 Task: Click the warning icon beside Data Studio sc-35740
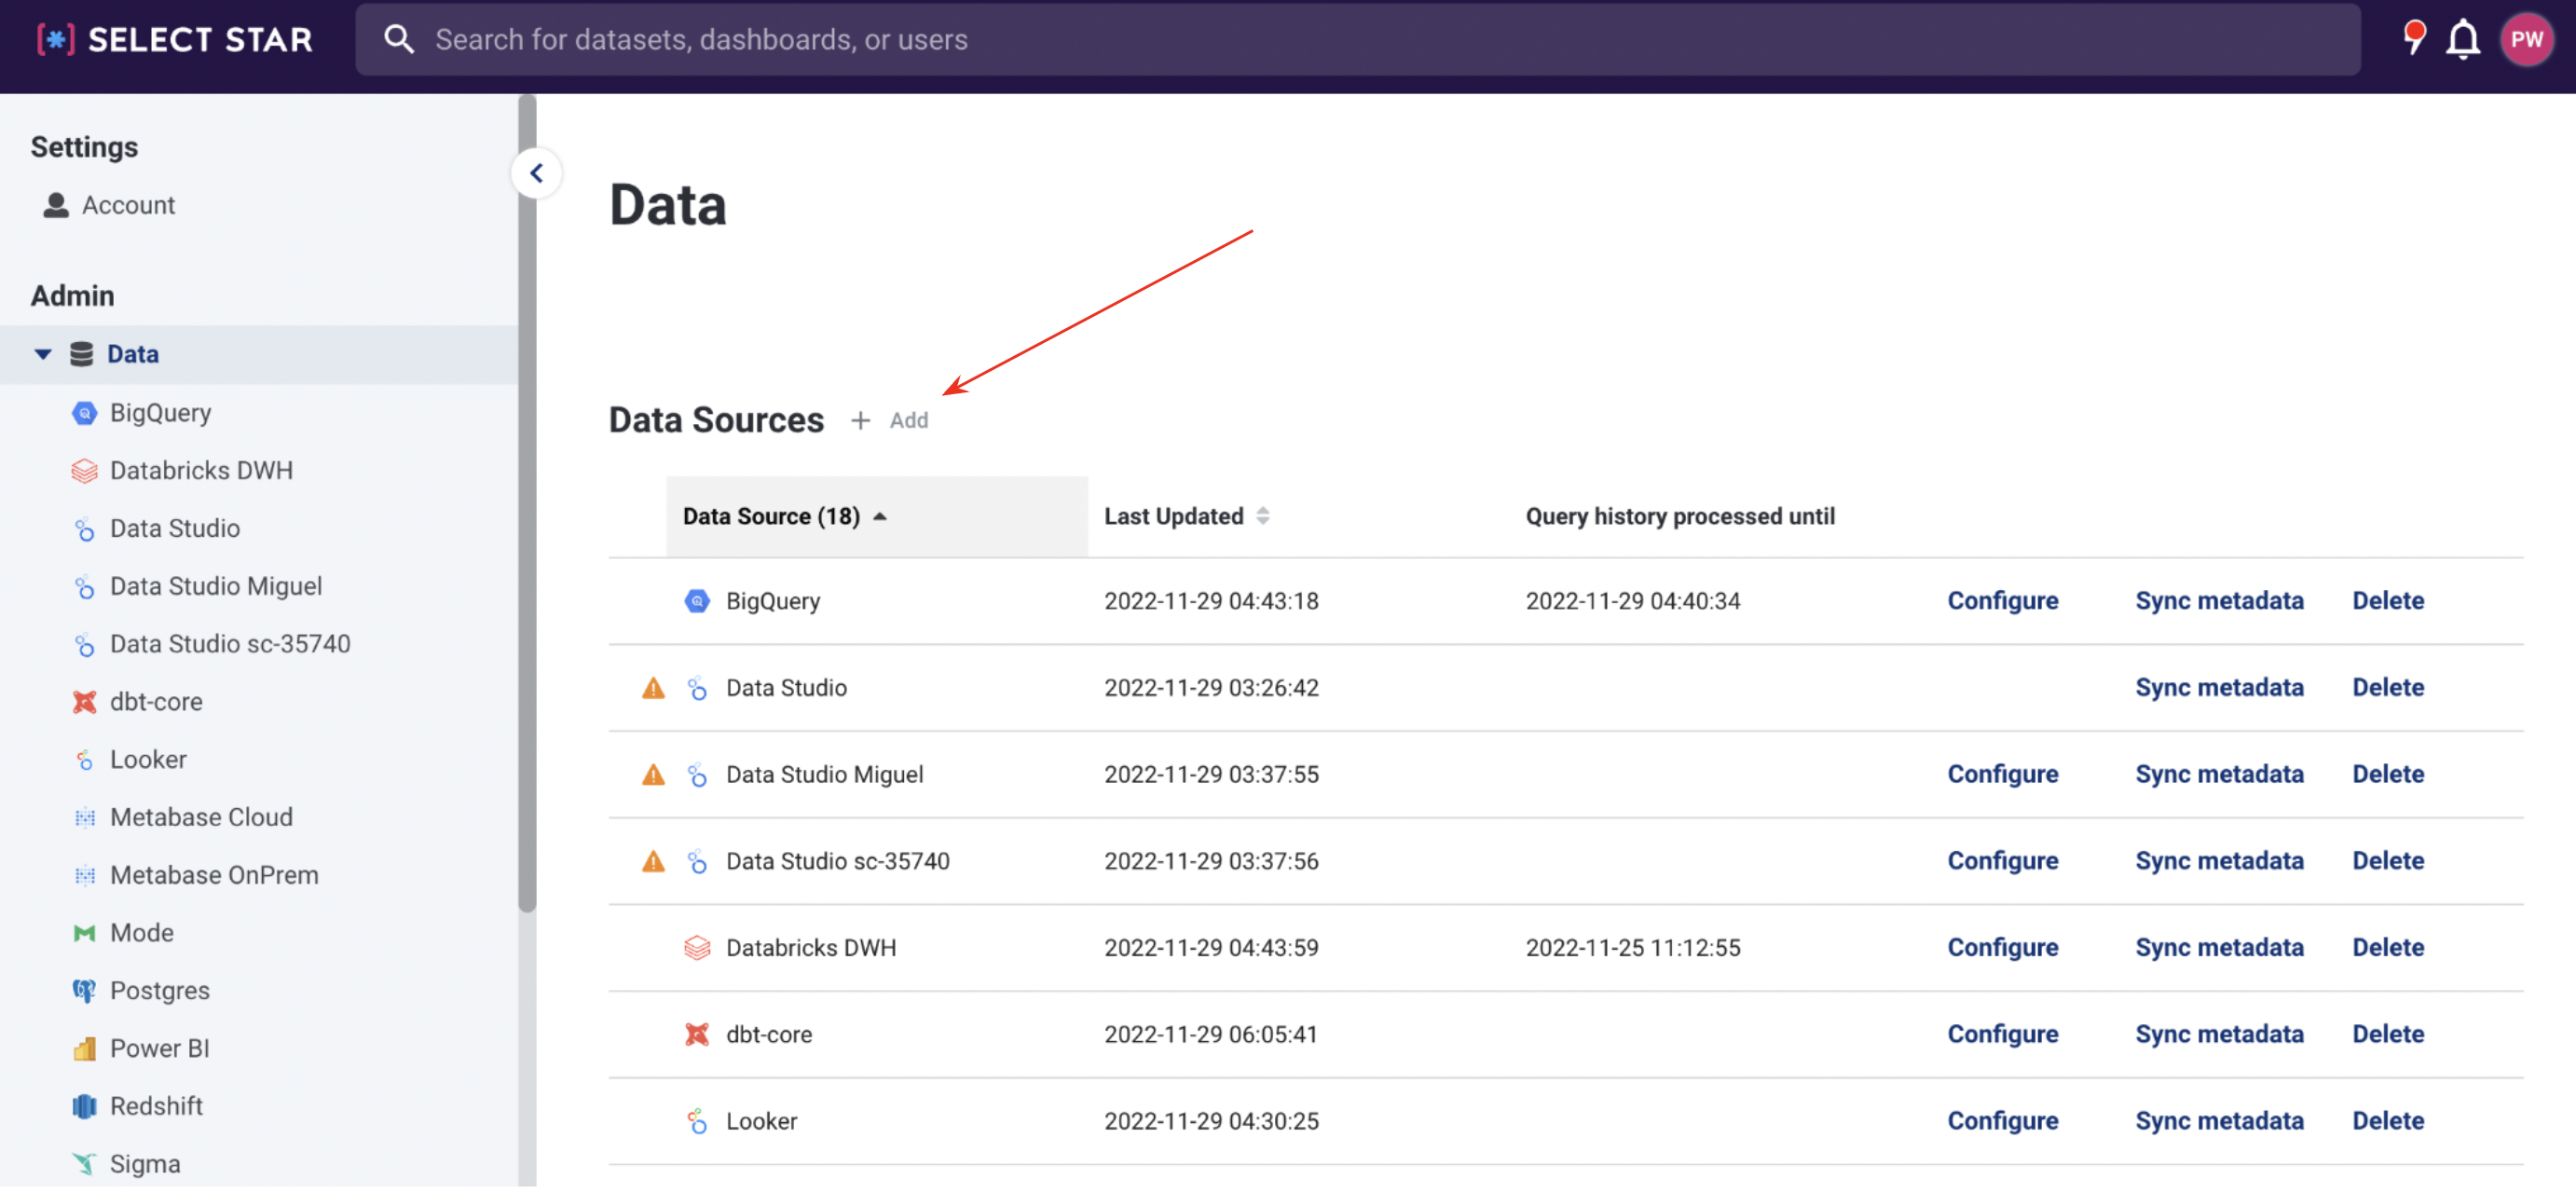click(653, 862)
